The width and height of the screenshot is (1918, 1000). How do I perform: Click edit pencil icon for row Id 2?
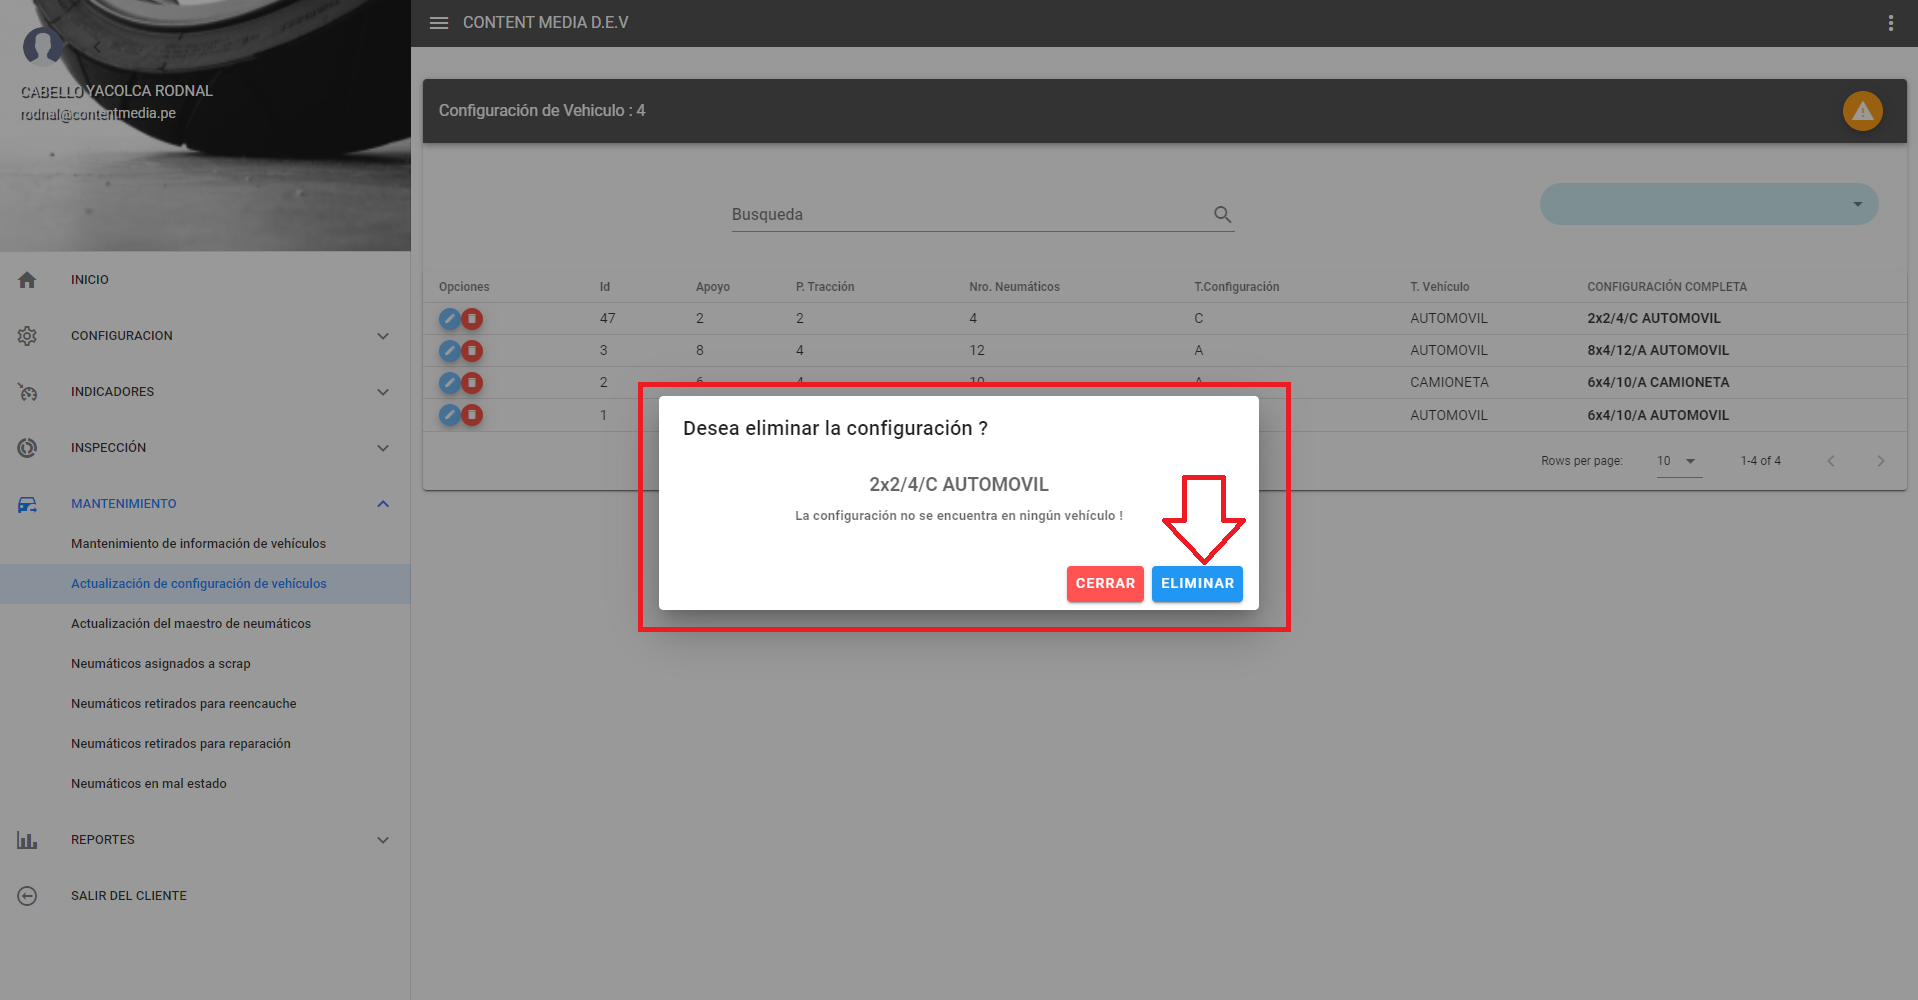pos(450,383)
